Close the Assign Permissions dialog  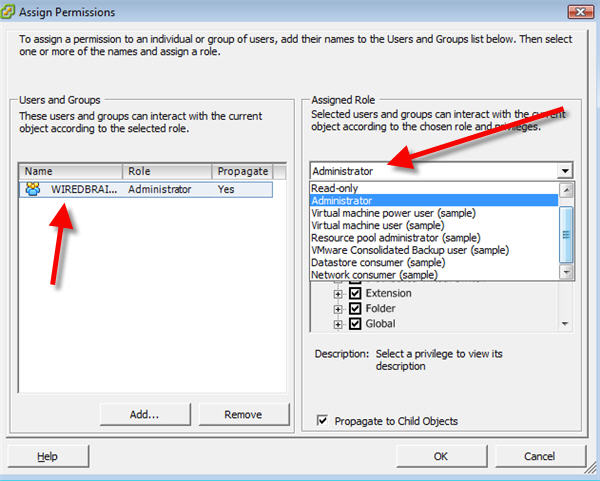(x=578, y=12)
